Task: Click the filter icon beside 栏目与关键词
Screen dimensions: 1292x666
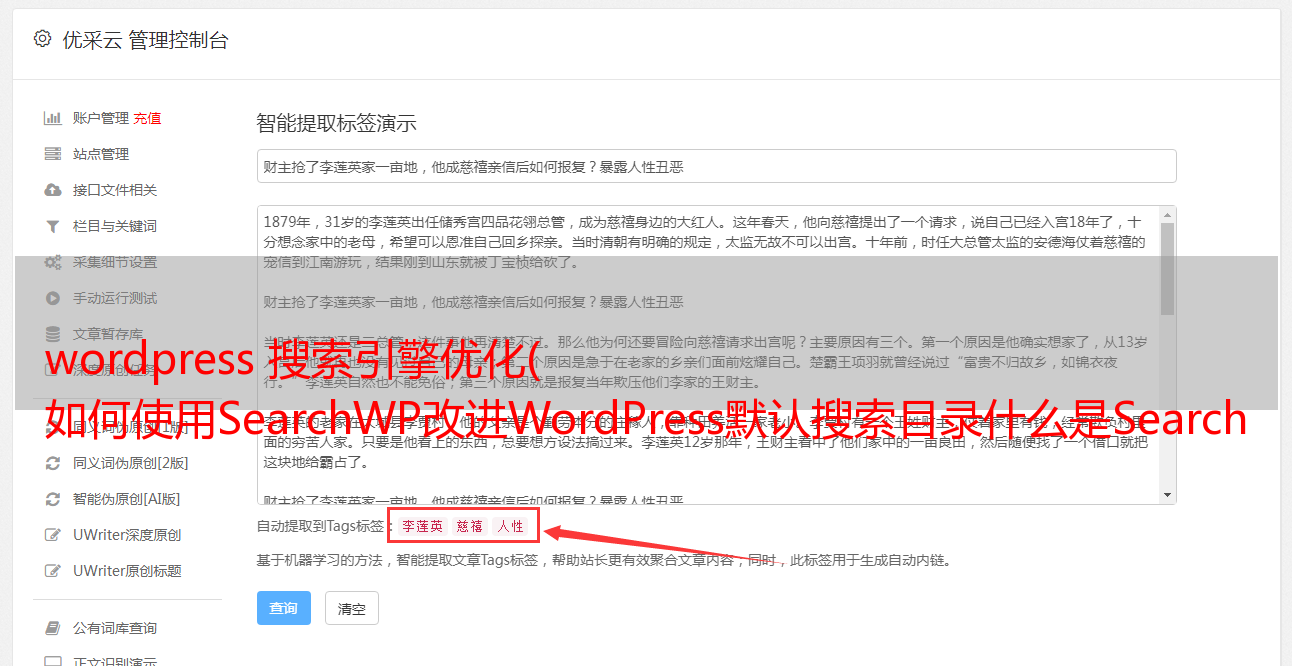Action: pos(53,226)
